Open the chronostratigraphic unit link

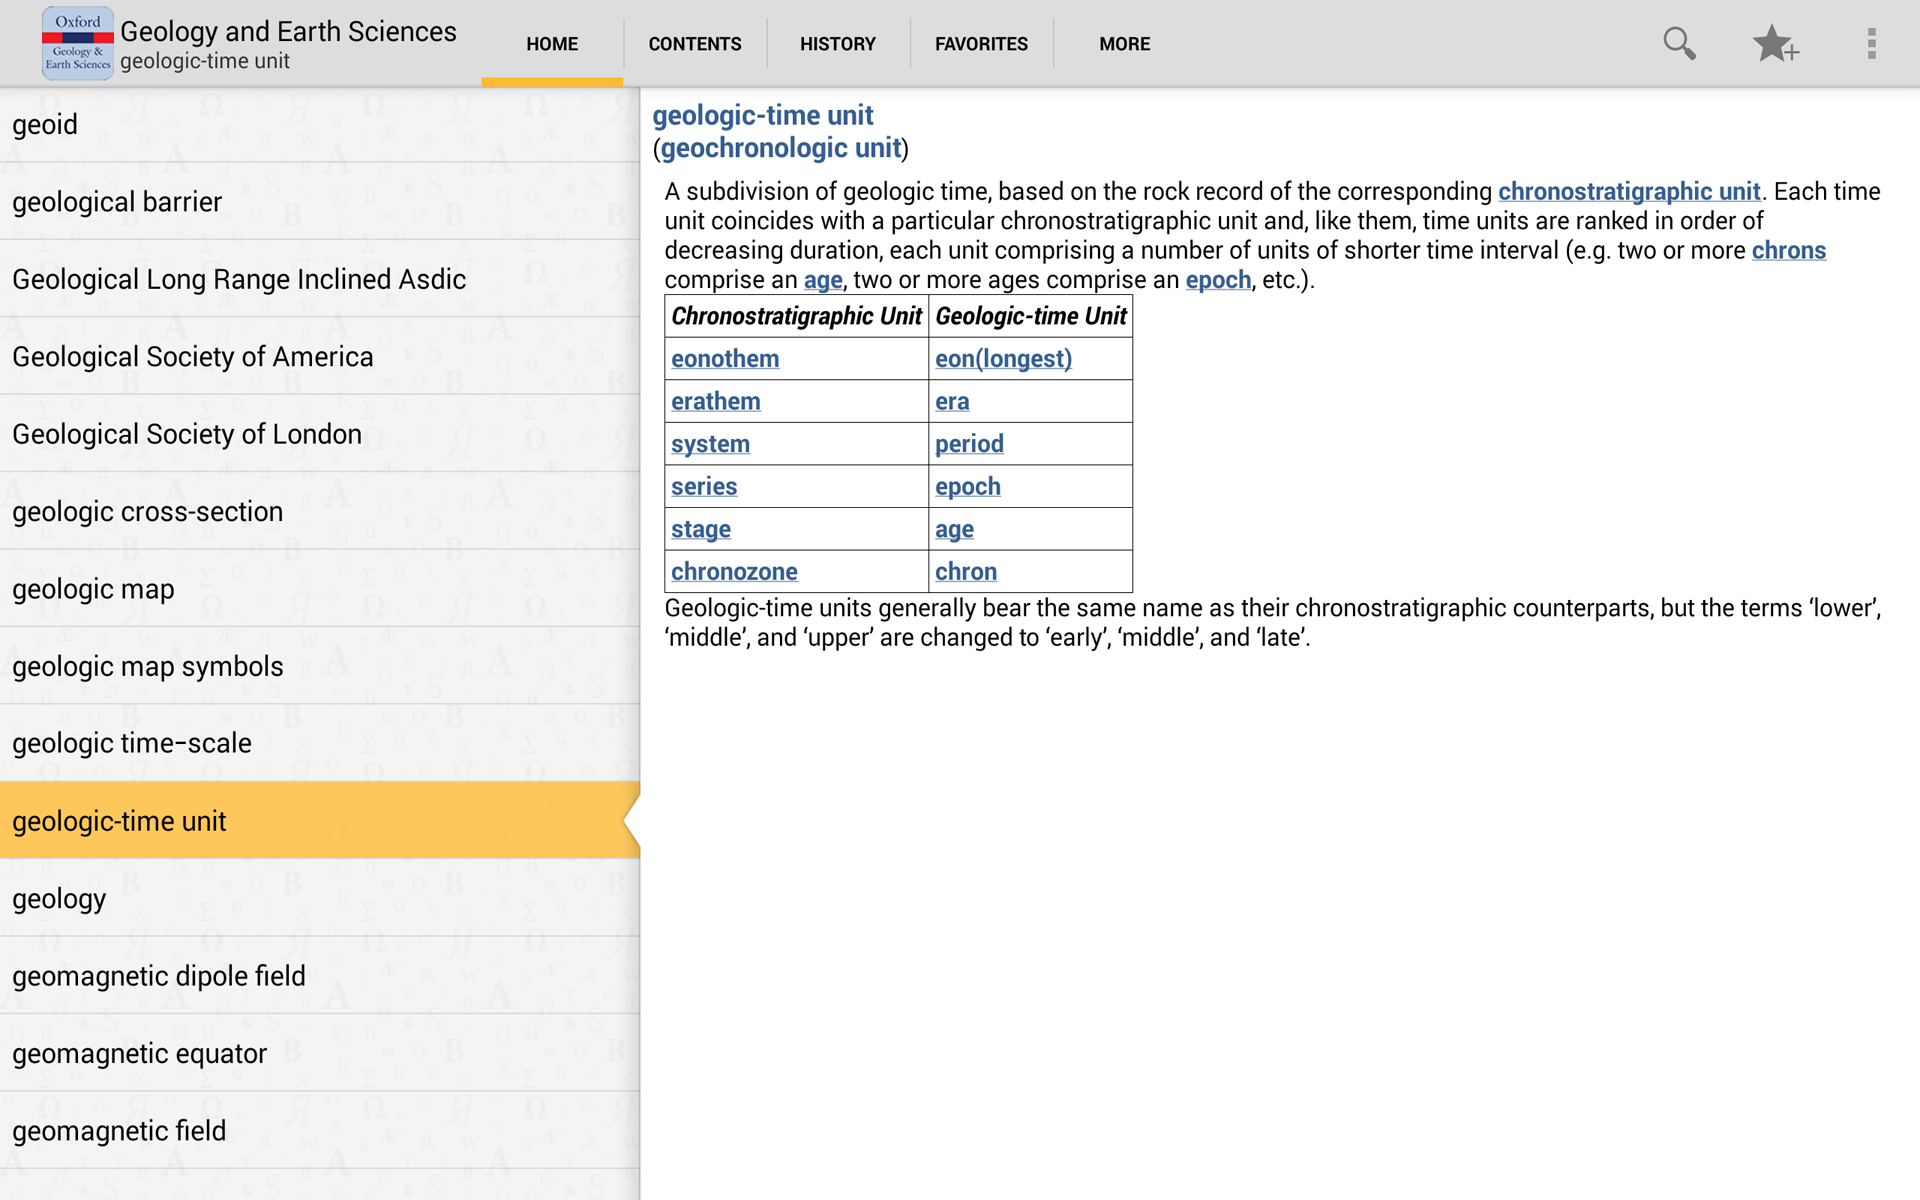point(1628,191)
